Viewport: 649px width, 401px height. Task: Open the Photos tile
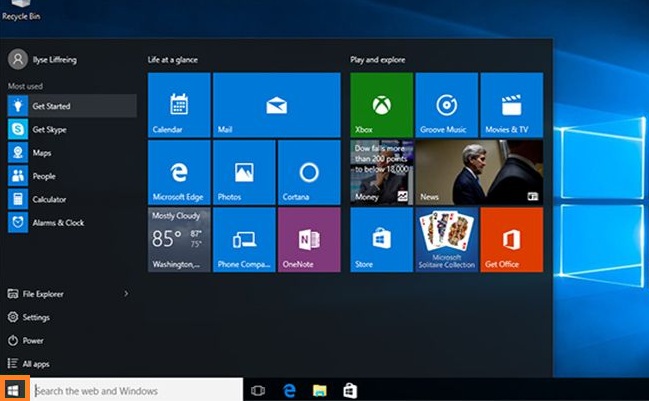244,172
